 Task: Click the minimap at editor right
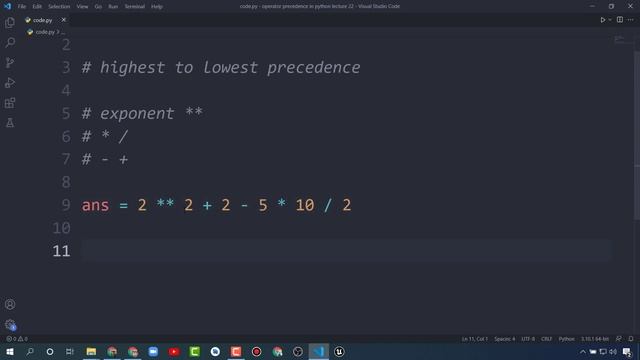(620, 40)
